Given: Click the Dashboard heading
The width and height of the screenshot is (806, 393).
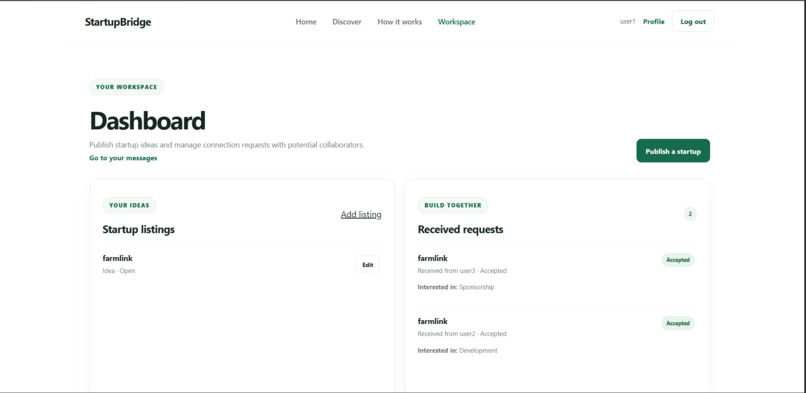Looking at the screenshot, I should (x=148, y=121).
